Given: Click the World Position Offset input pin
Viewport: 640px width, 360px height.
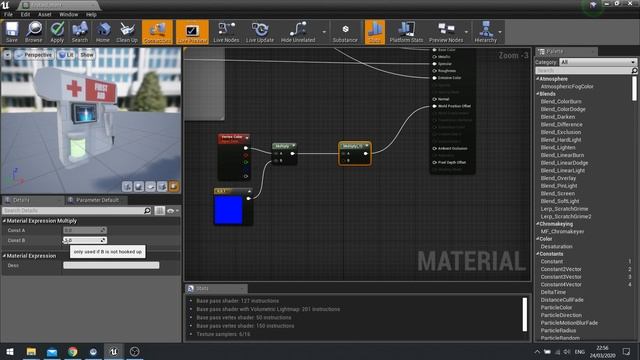Looking at the screenshot, I should tap(435, 106).
